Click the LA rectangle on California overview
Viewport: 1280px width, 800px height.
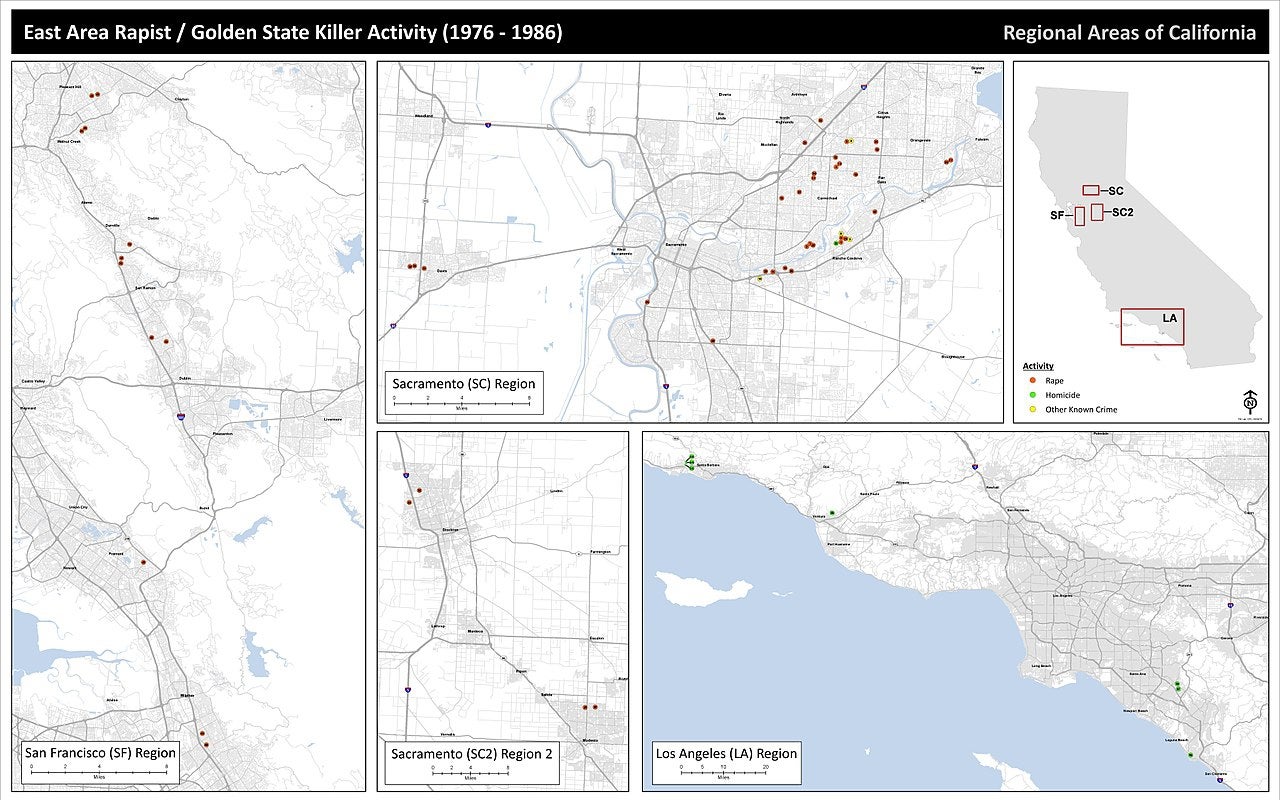pyautogui.click(x=1152, y=327)
